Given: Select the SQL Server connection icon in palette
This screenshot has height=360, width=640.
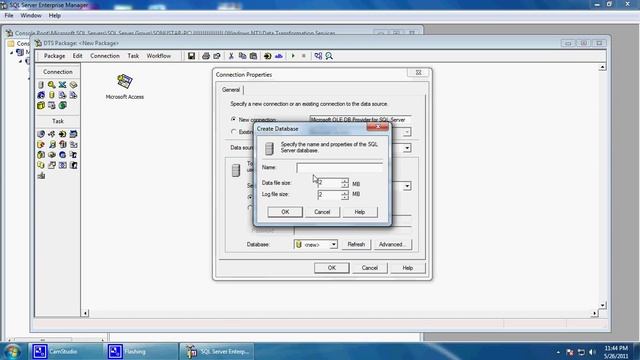Looking at the screenshot, I should 41,85.
